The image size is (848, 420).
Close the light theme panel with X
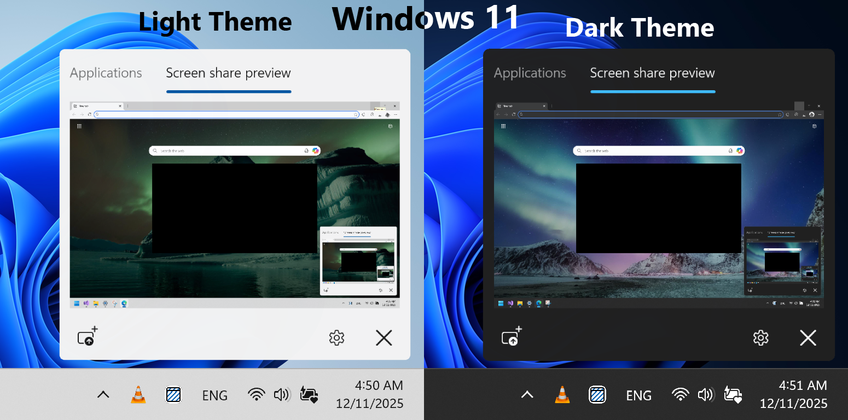[383, 338]
